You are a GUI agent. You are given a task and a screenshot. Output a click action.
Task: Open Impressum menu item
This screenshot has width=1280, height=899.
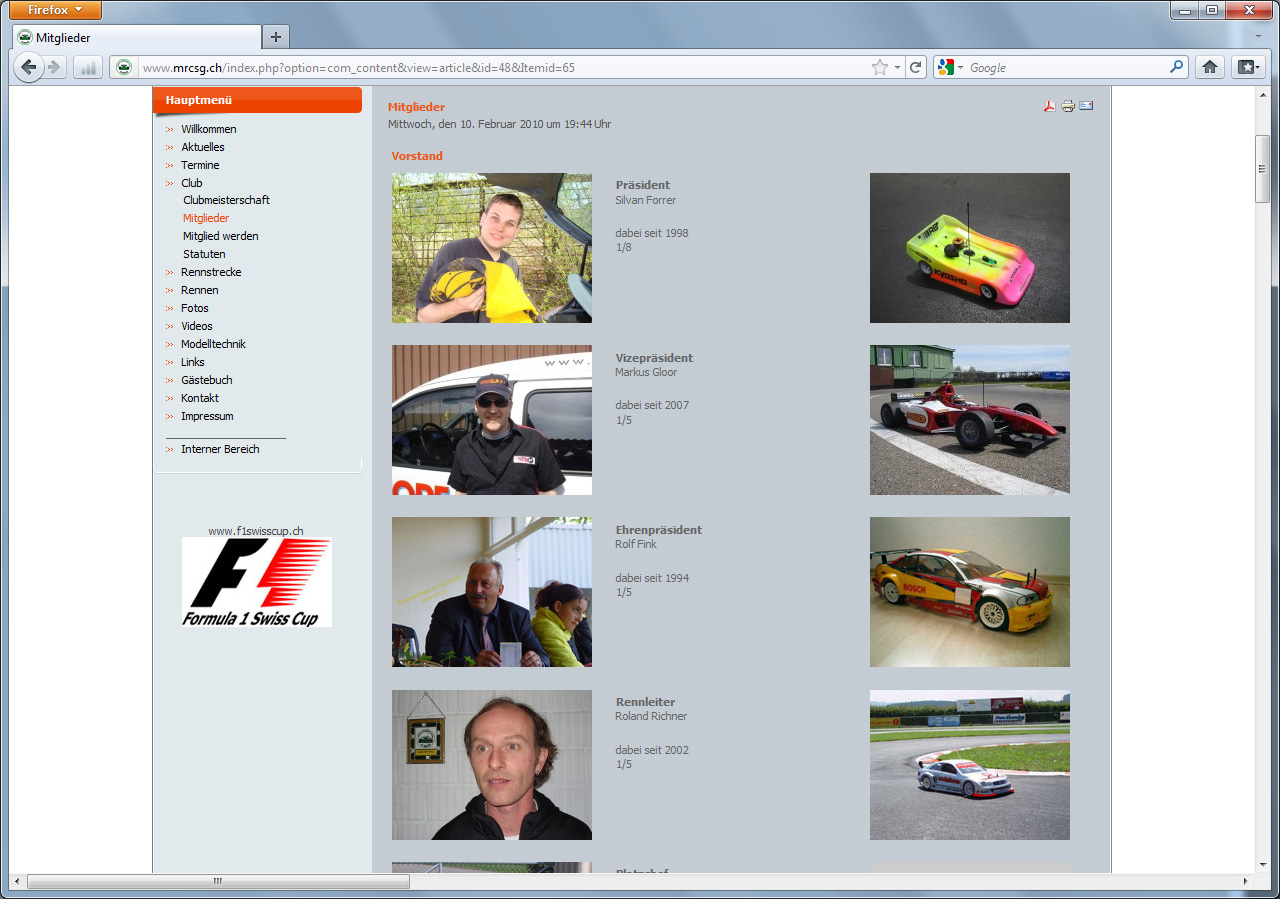click(x=207, y=416)
